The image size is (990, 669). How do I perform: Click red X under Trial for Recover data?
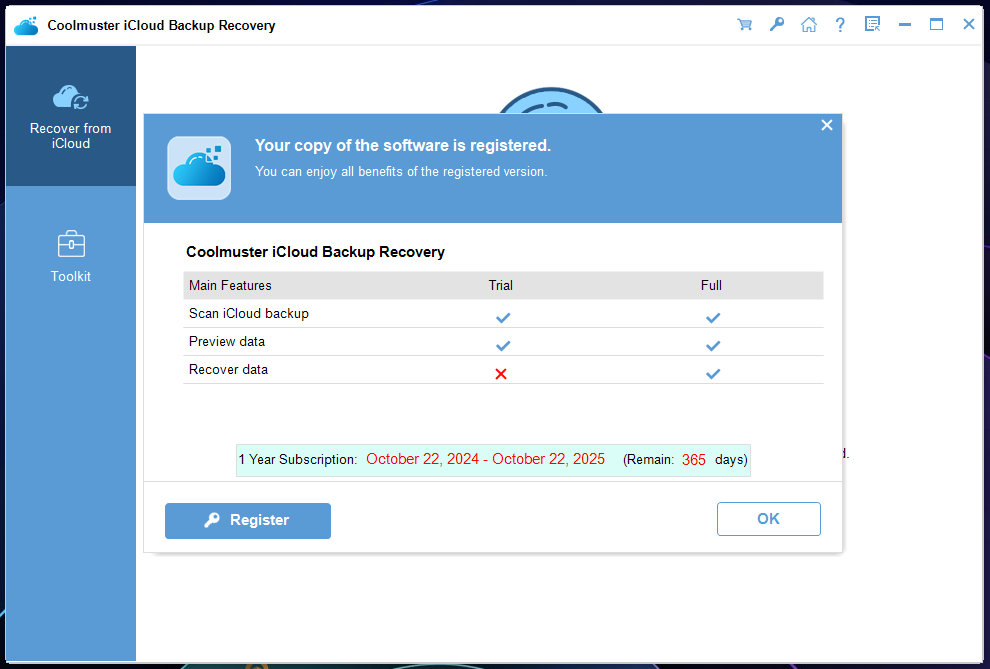[501, 373]
